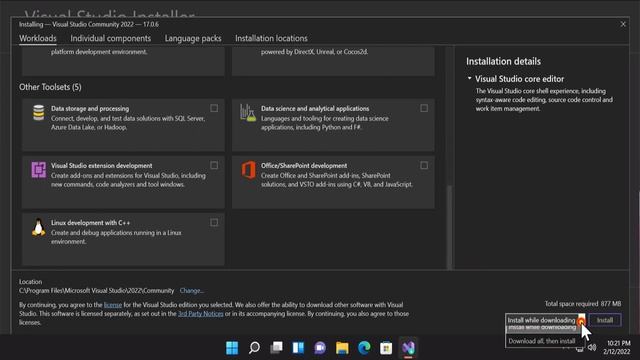Viewport: 640px width, 360px height.
Task: Open File Explorer from the taskbar
Action: (342, 348)
